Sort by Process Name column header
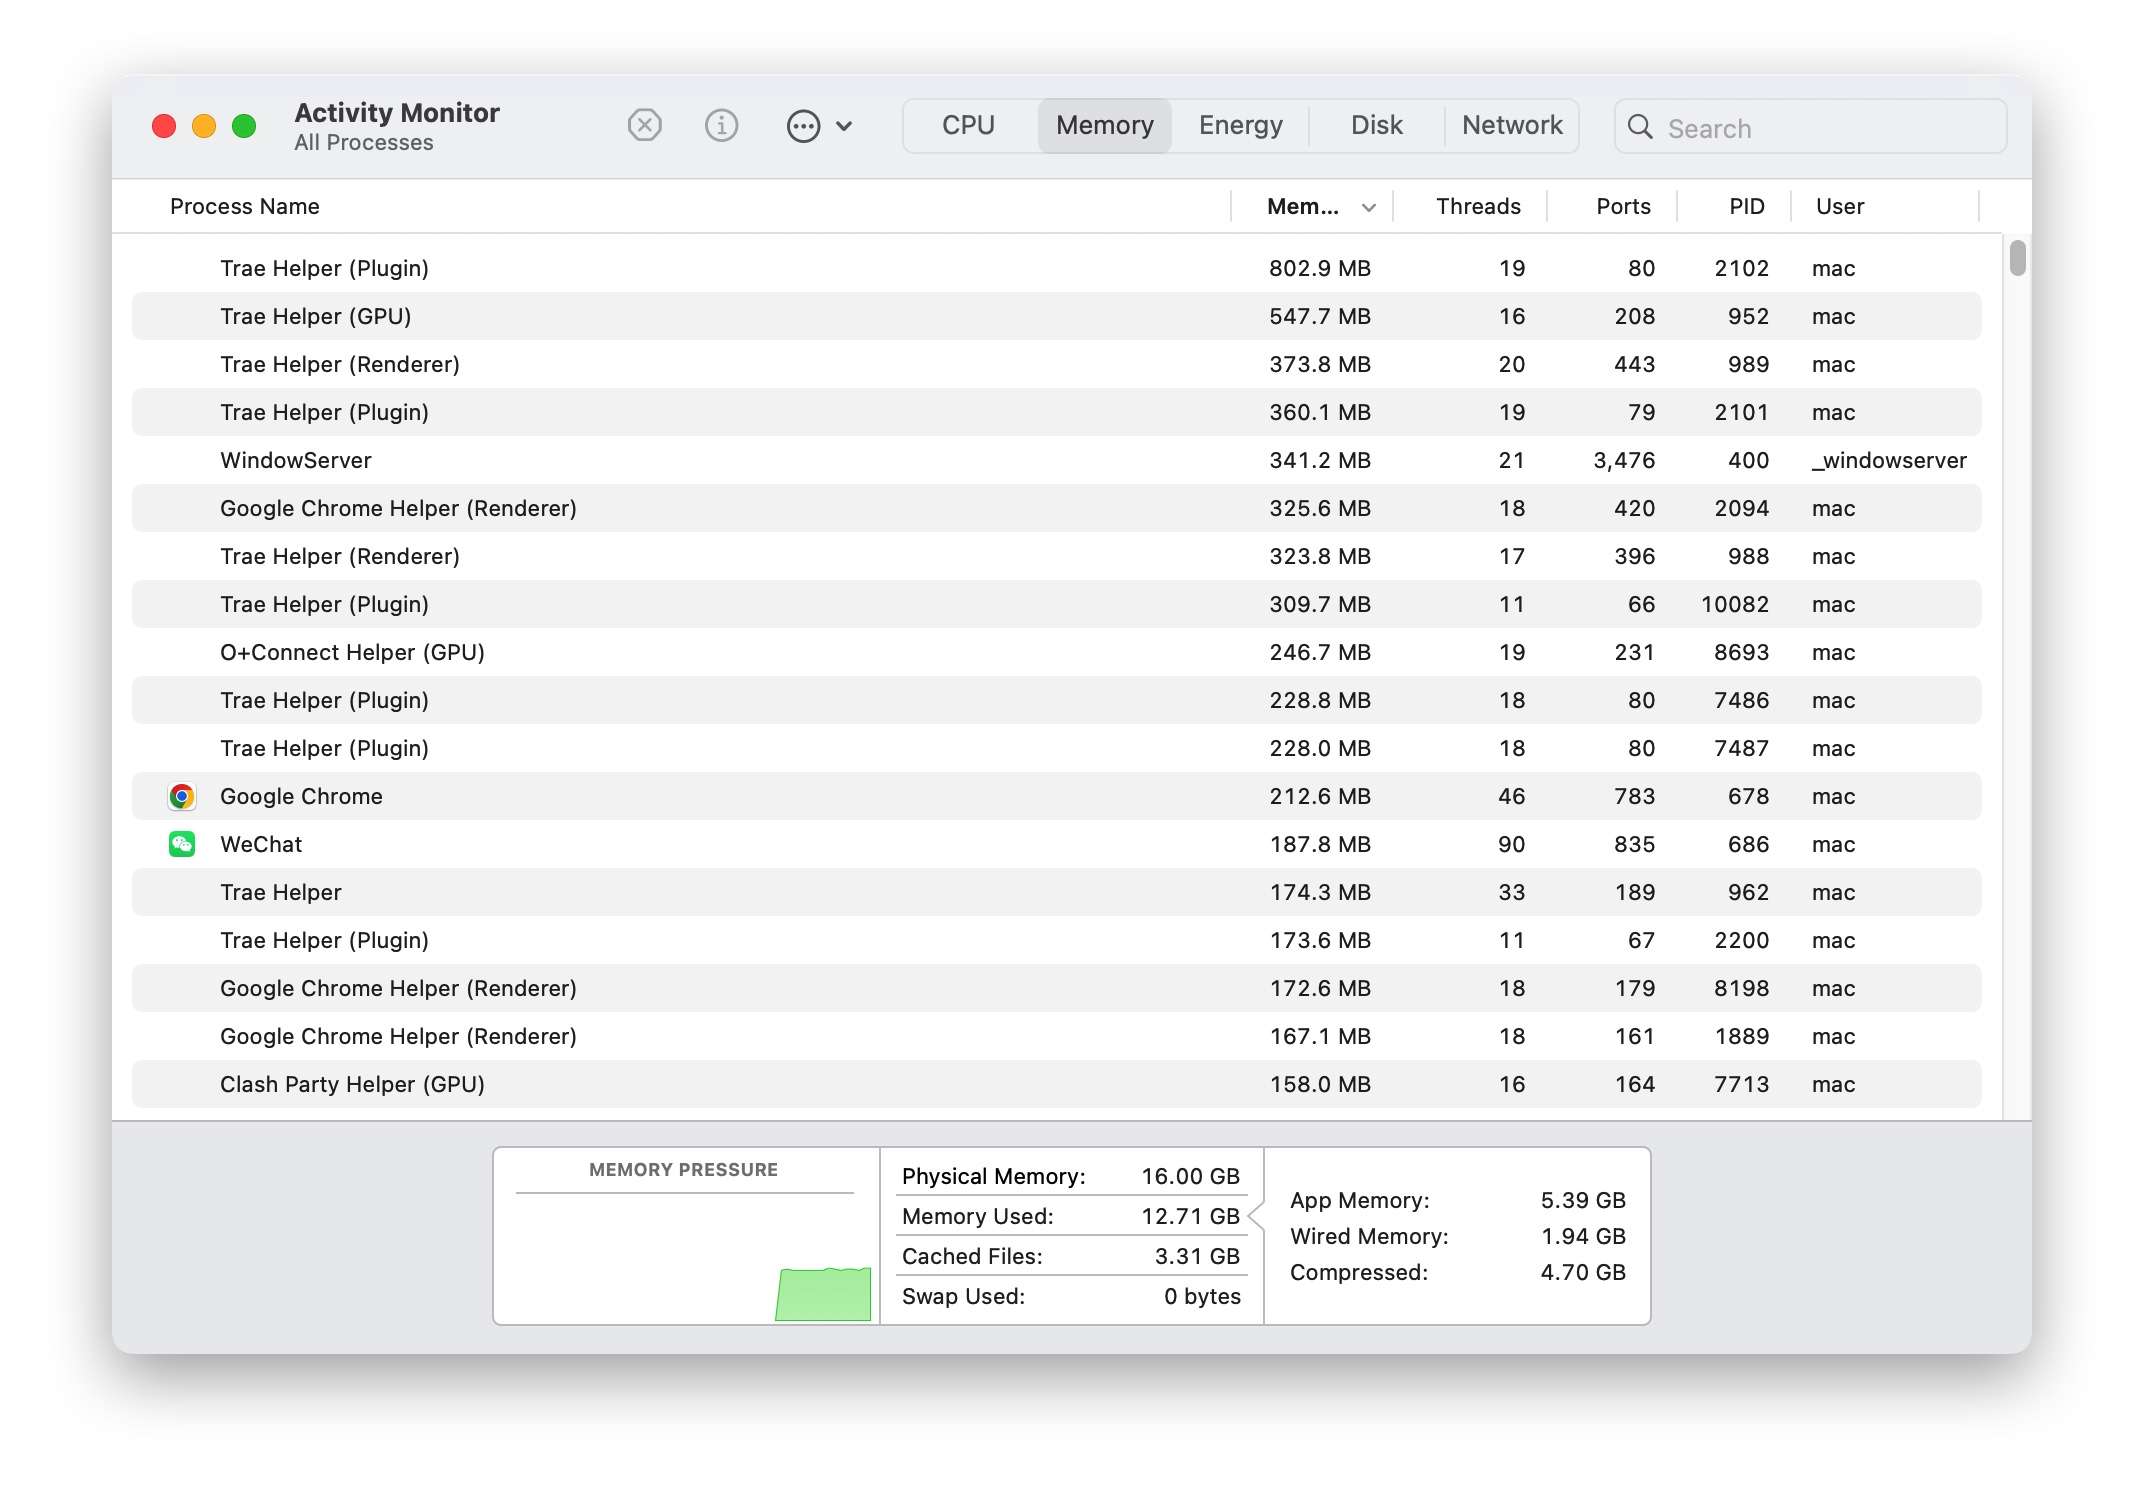 click(x=245, y=207)
